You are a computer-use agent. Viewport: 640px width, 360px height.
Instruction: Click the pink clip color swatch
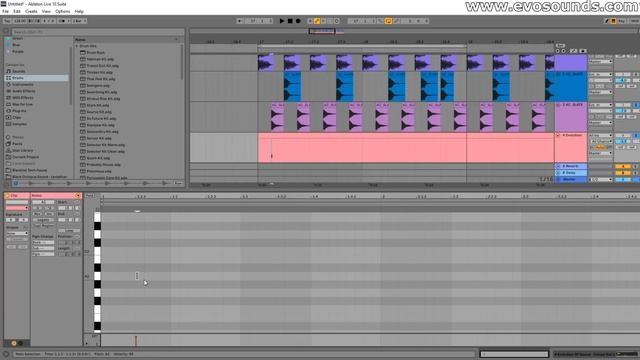[x=17, y=208]
